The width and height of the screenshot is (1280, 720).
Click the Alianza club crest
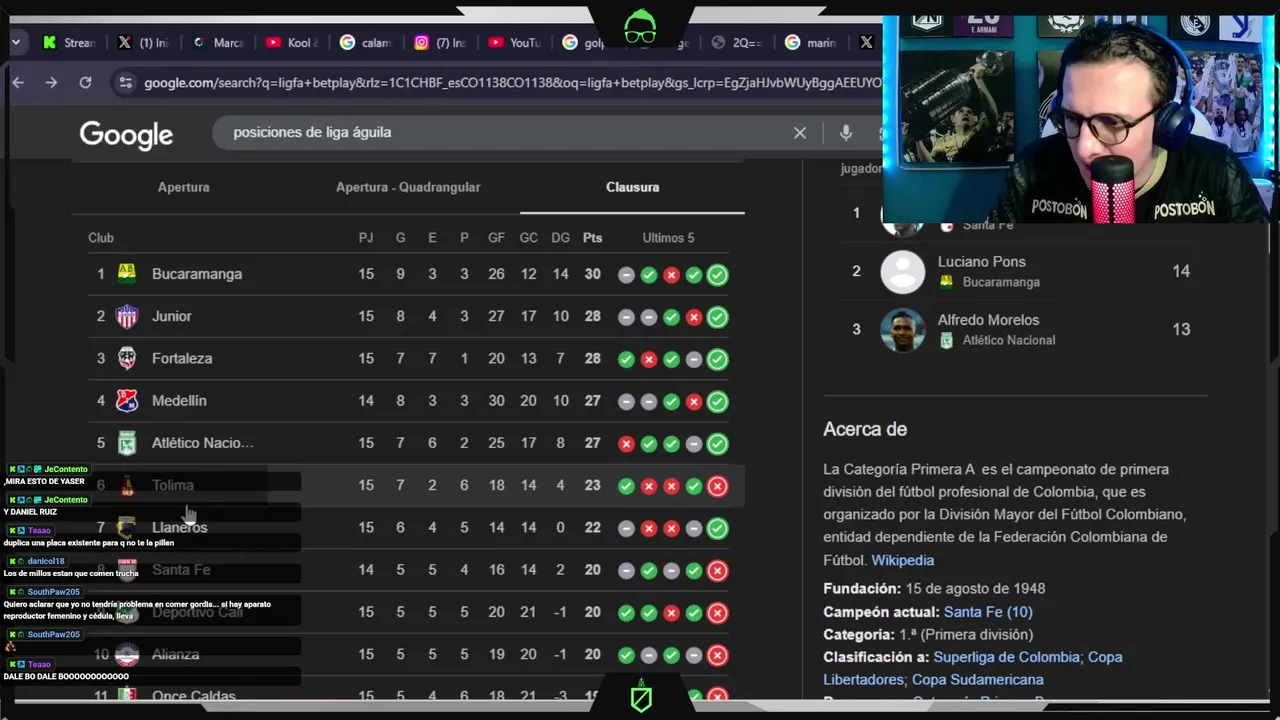(x=127, y=654)
